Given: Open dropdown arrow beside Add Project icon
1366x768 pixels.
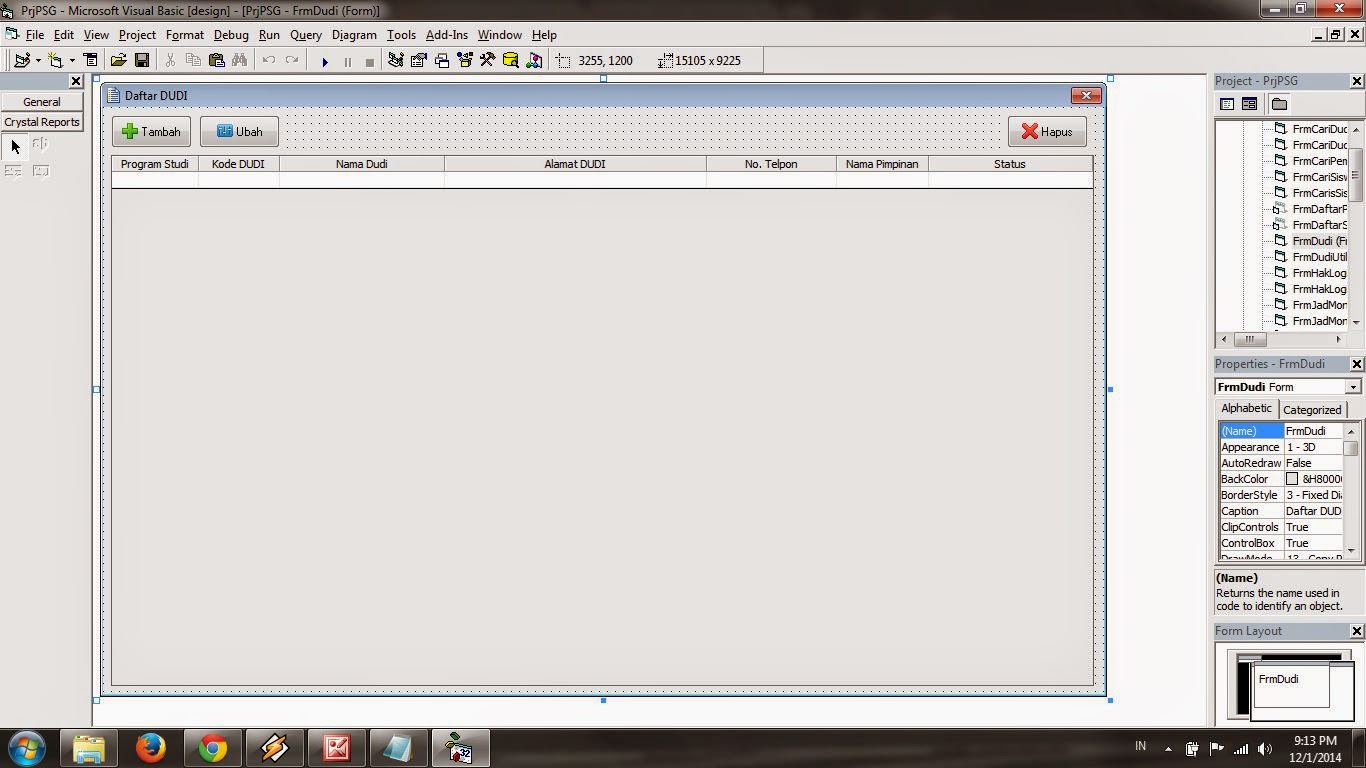Looking at the screenshot, I should (38, 60).
